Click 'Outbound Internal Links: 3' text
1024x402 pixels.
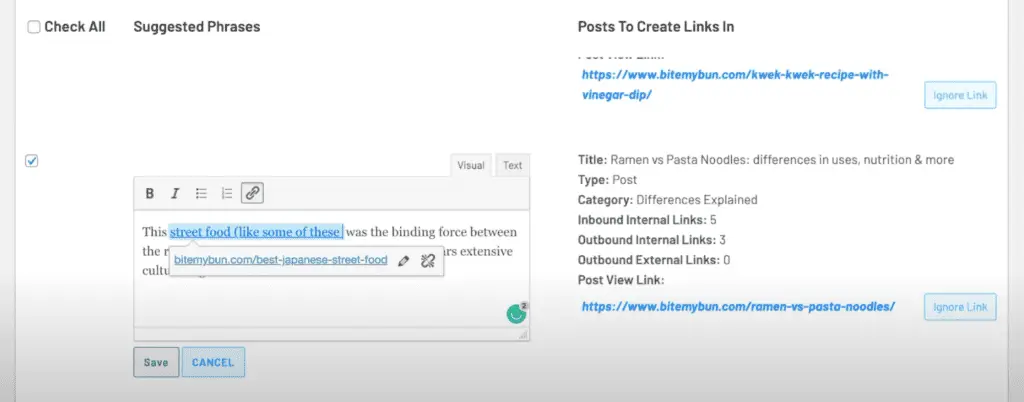652,240
